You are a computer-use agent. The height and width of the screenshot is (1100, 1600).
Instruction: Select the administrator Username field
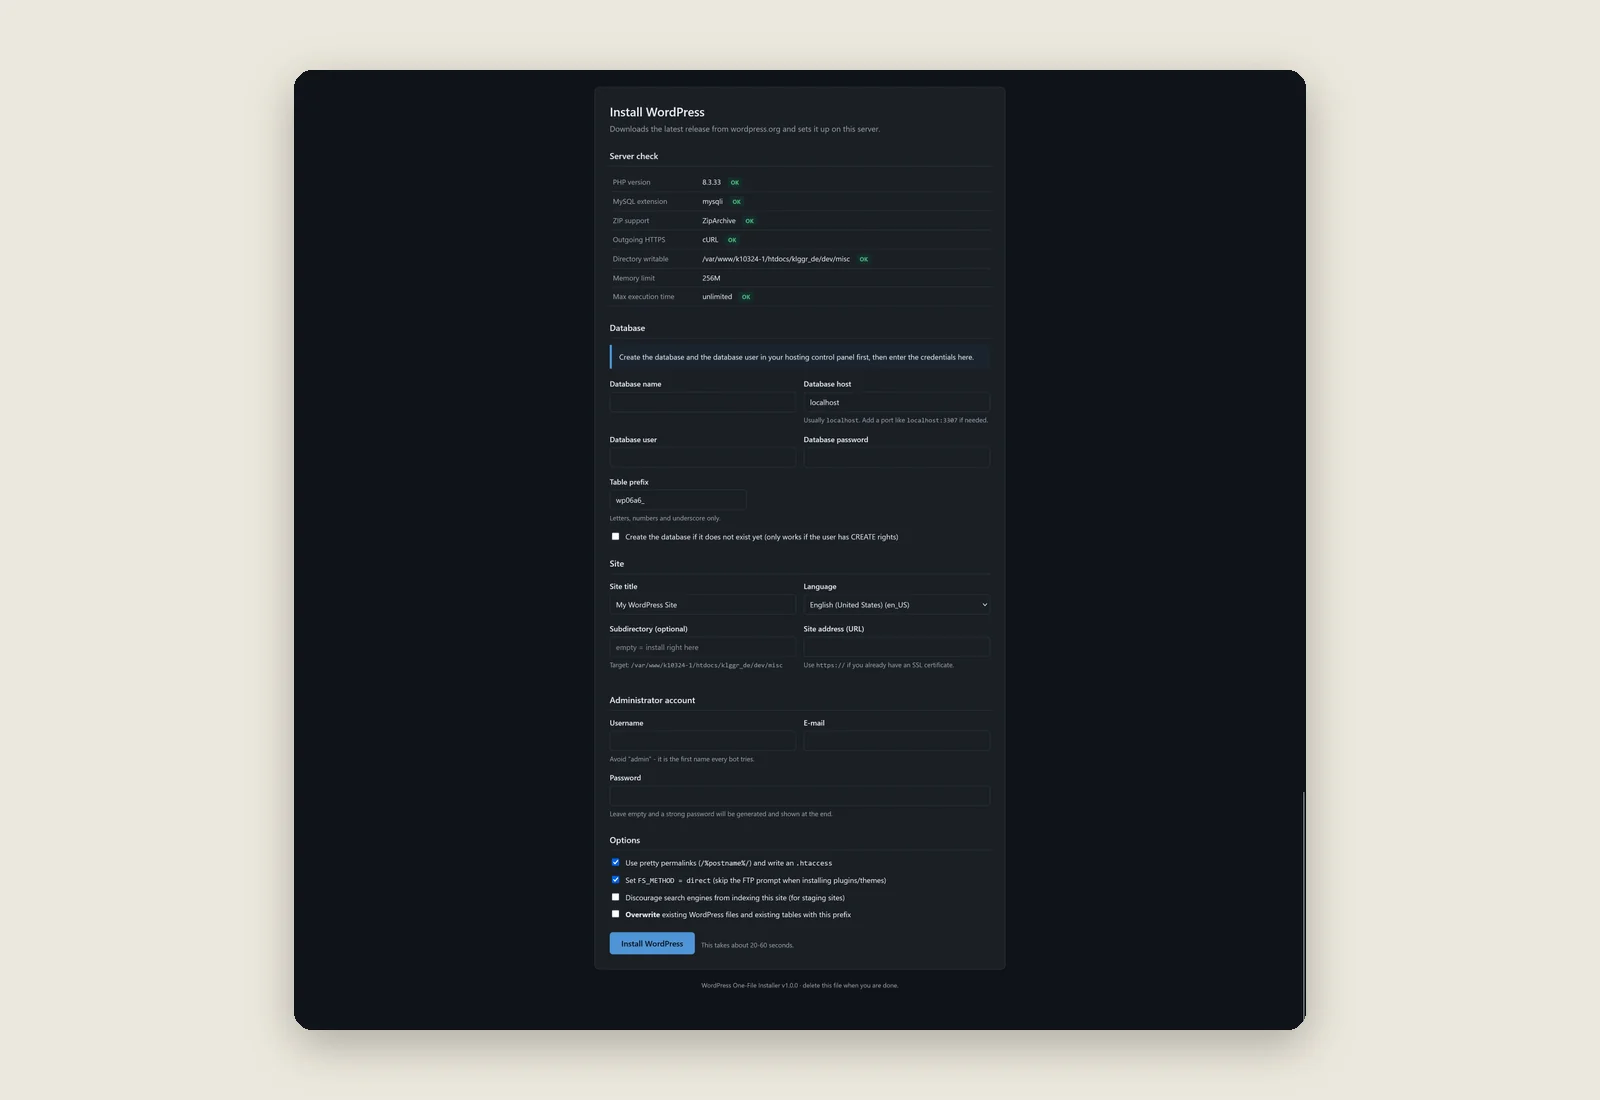[x=703, y=741]
